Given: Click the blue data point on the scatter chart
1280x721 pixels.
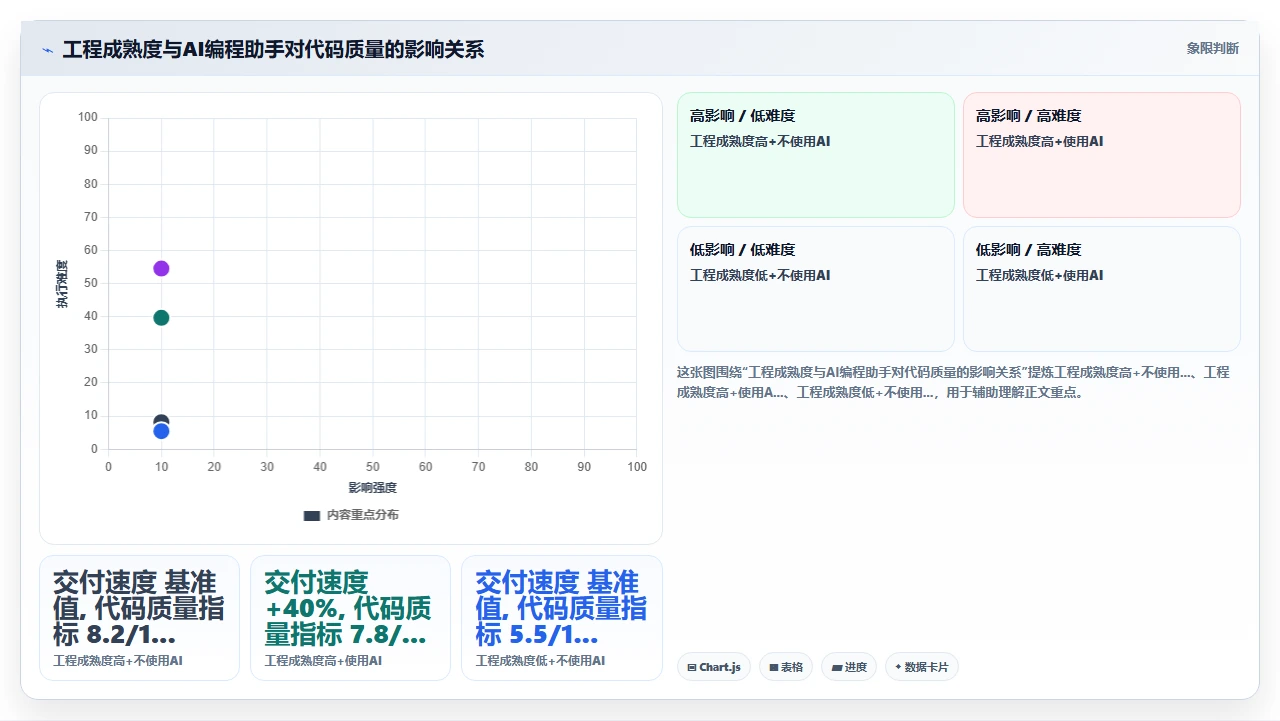Looking at the screenshot, I should (161, 431).
